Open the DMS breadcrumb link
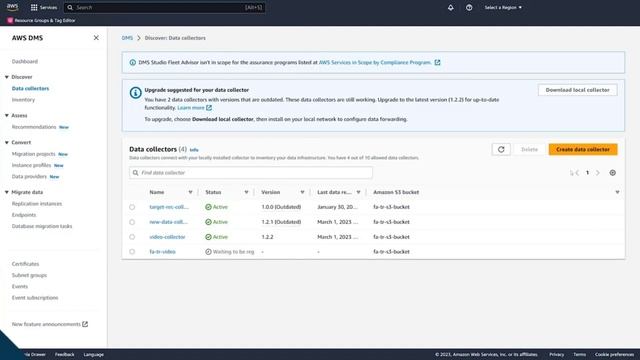 (127, 38)
